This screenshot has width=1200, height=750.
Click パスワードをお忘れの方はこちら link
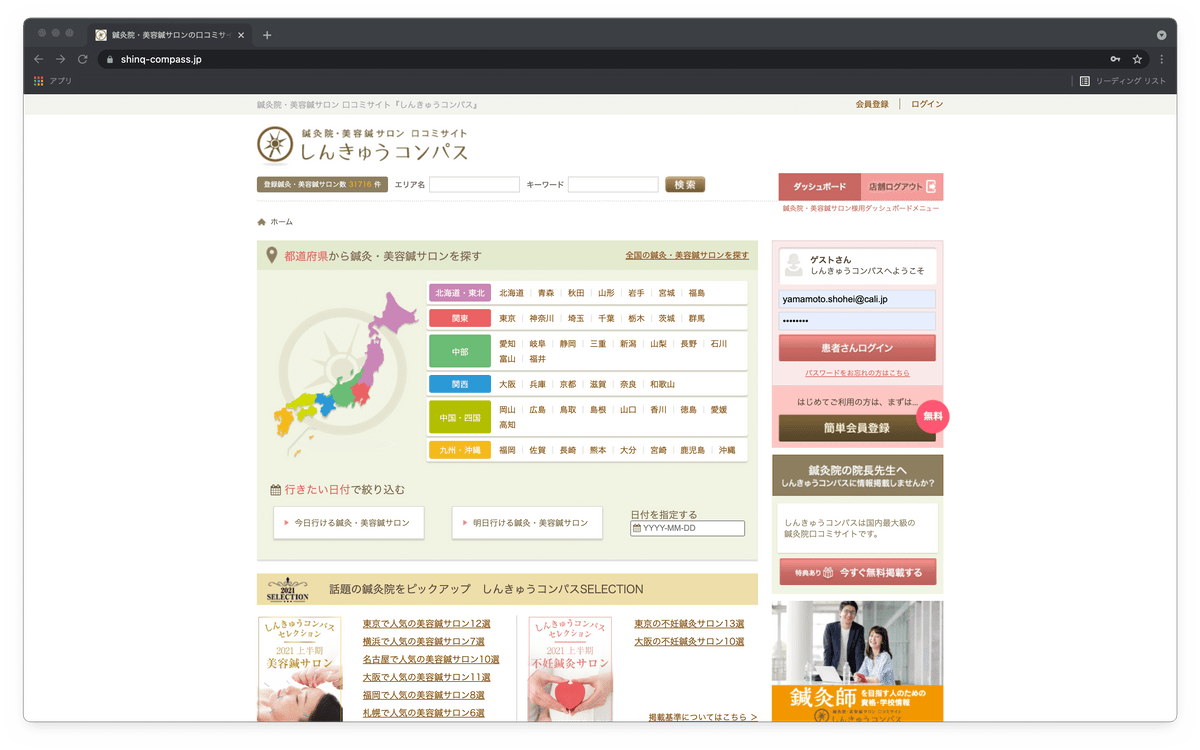pos(857,373)
